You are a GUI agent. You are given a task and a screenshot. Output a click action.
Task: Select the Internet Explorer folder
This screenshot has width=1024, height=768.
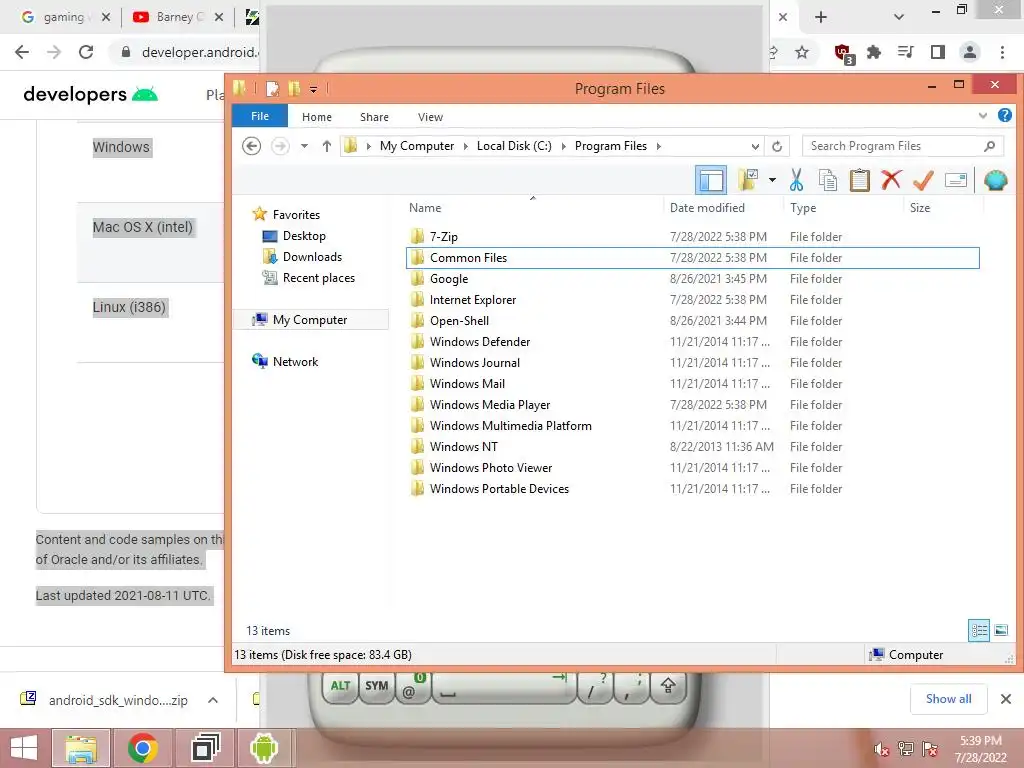tap(473, 299)
